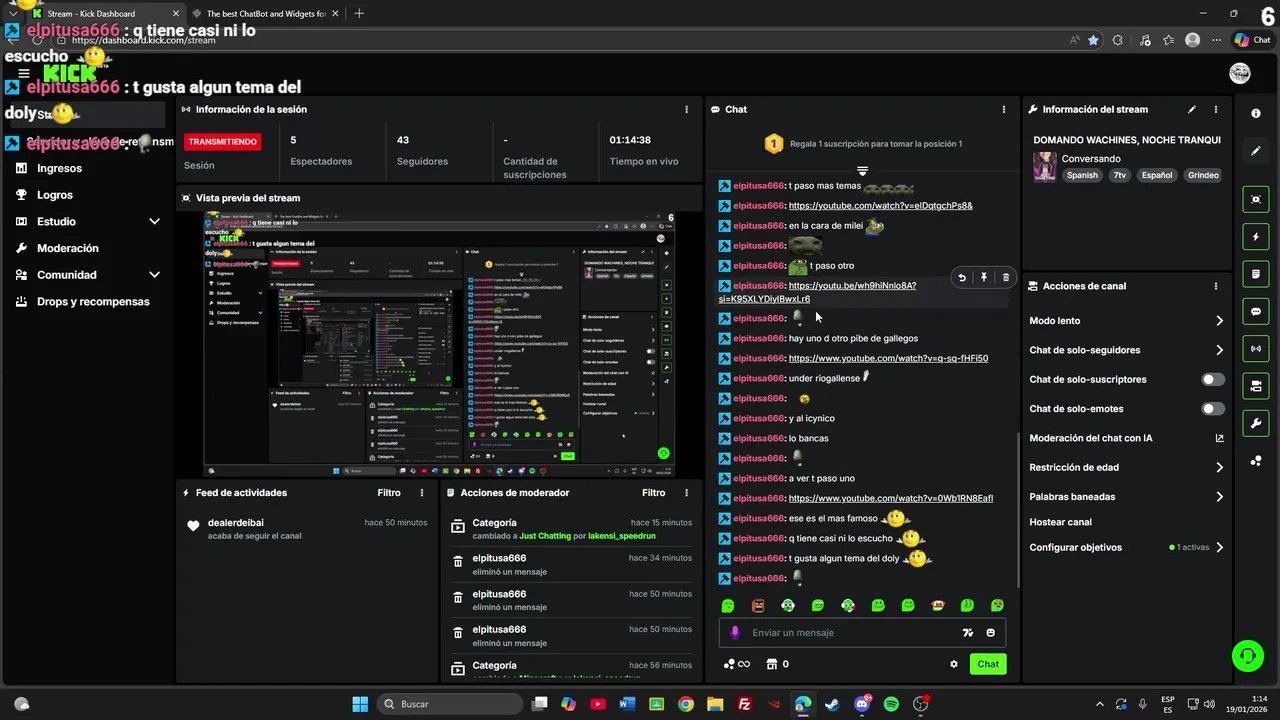This screenshot has width=1280, height=720.
Task: Click Hostear canal action
Action: [x=1060, y=522]
